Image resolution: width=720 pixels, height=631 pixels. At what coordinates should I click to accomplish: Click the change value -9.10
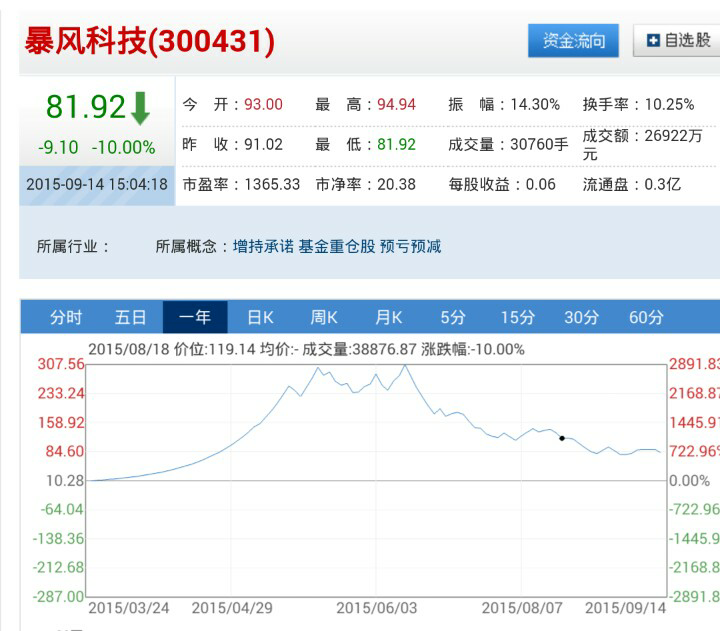(x=58, y=148)
